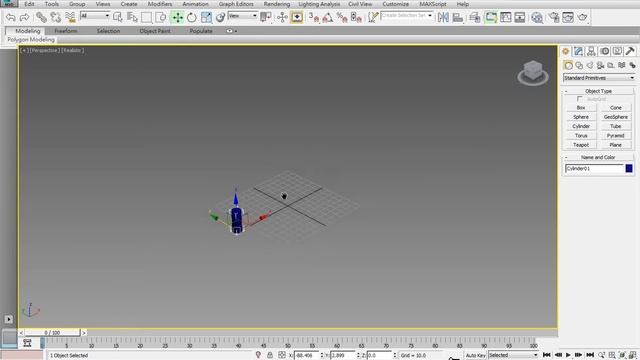Open the selection filter 'All' dropdown
Viewport: 640px width, 360px height.
95,16
